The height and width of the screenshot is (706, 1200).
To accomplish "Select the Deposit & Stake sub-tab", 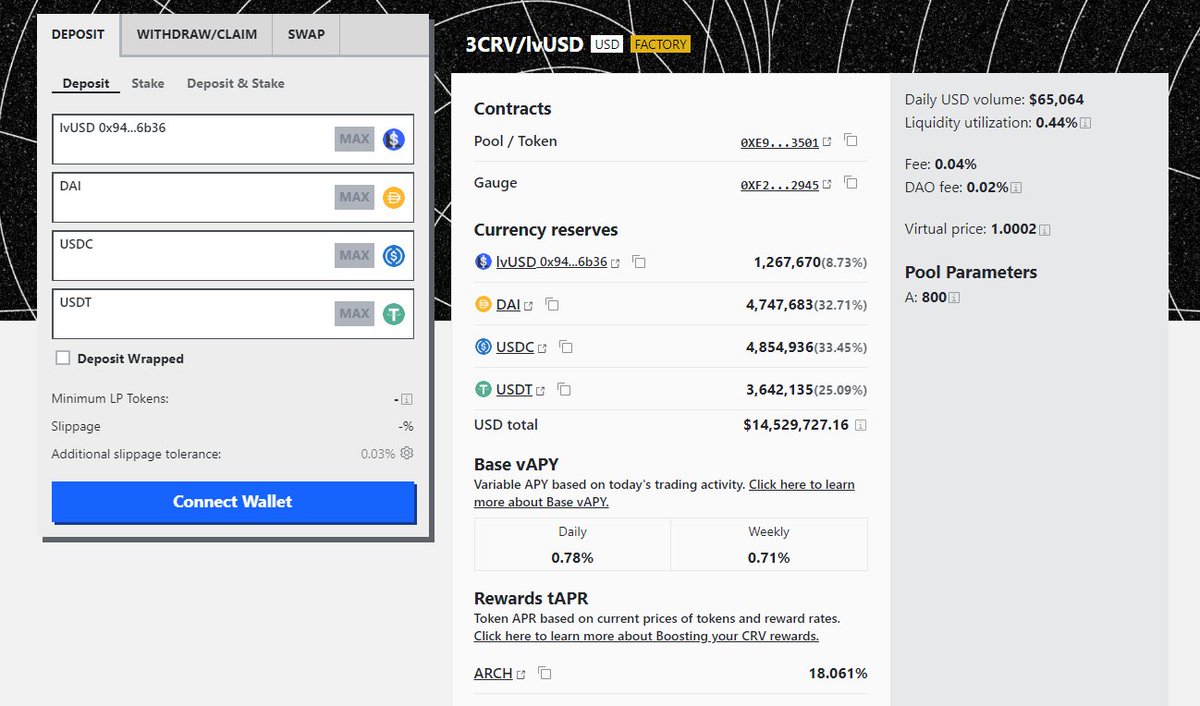I will 236,84.
